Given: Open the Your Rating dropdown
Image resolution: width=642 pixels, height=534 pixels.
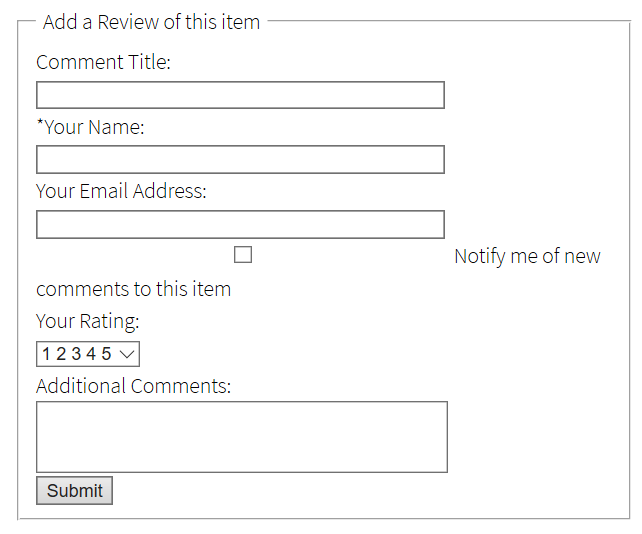Looking at the screenshot, I should [87, 354].
